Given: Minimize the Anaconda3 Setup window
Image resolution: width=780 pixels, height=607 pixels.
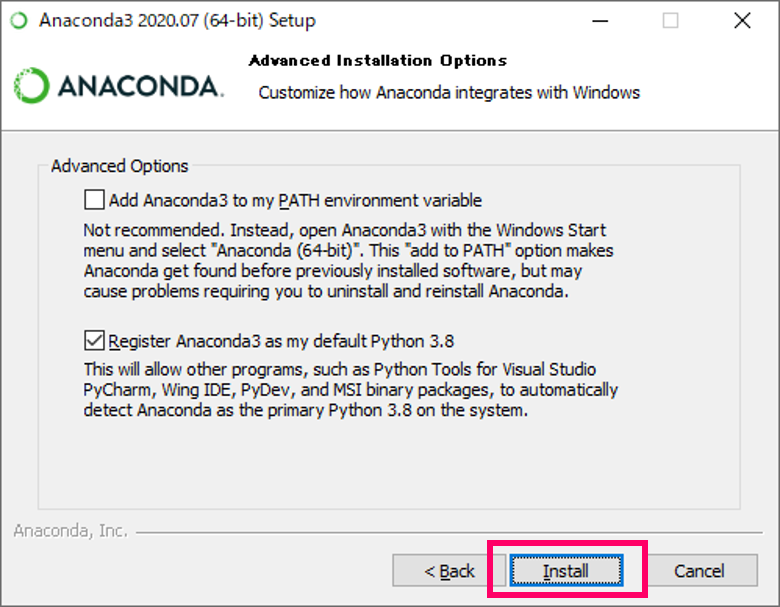Looking at the screenshot, I should [600, 21].
